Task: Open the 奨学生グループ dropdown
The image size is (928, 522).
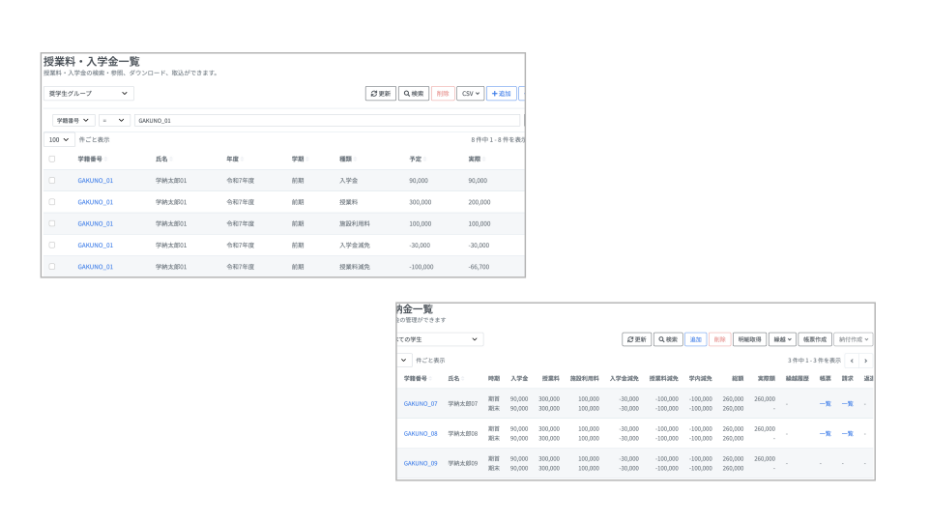Action: tap(89, 93)
